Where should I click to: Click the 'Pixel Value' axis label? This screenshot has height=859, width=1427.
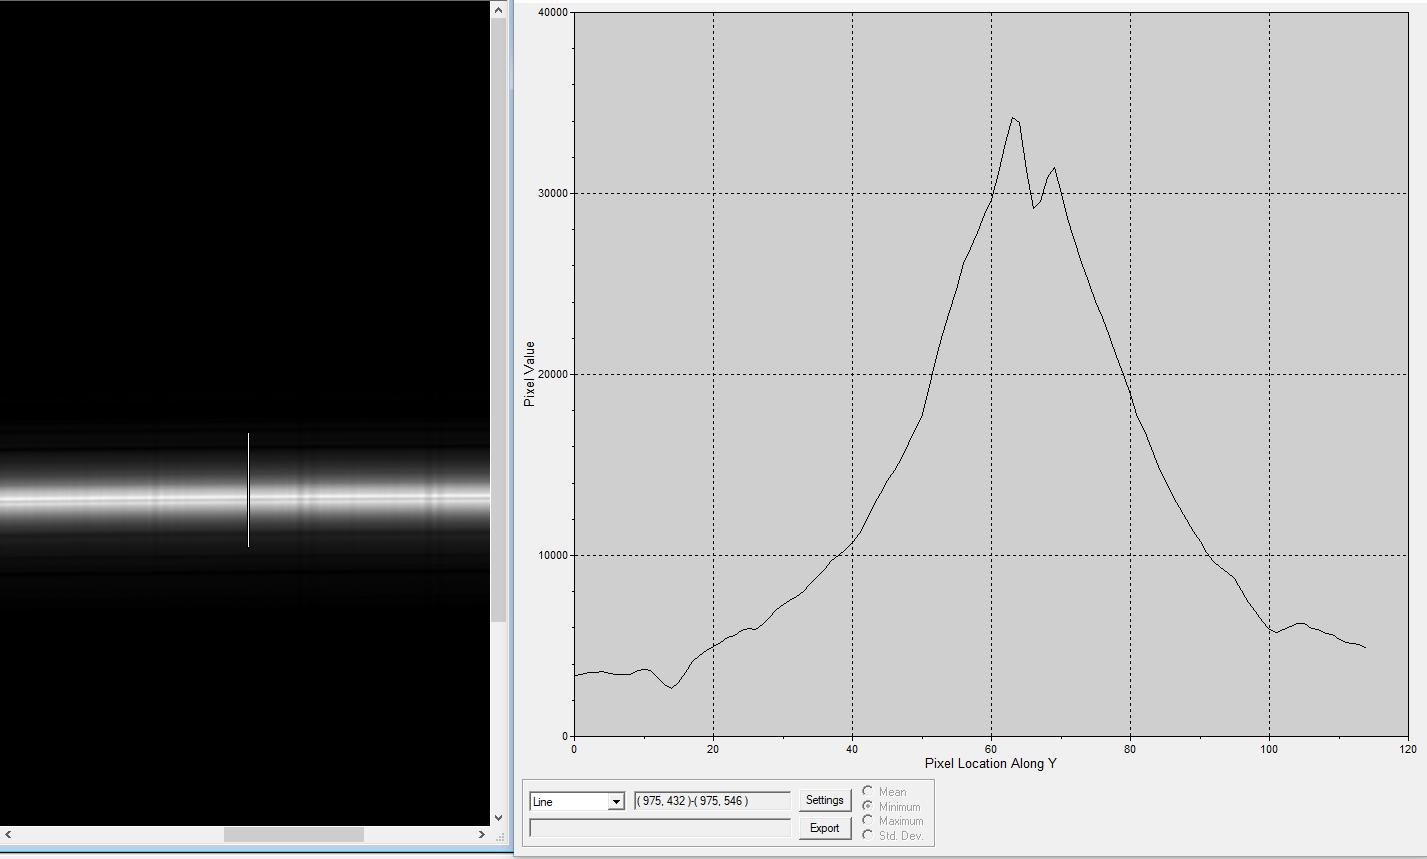(529, 374)
